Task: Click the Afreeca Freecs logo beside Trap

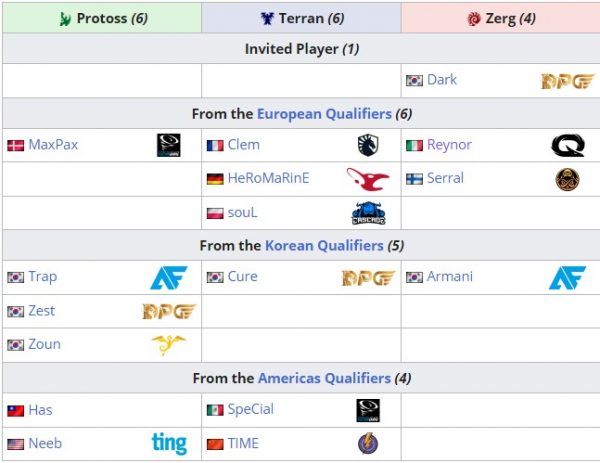Action: (x=169, y=277)
